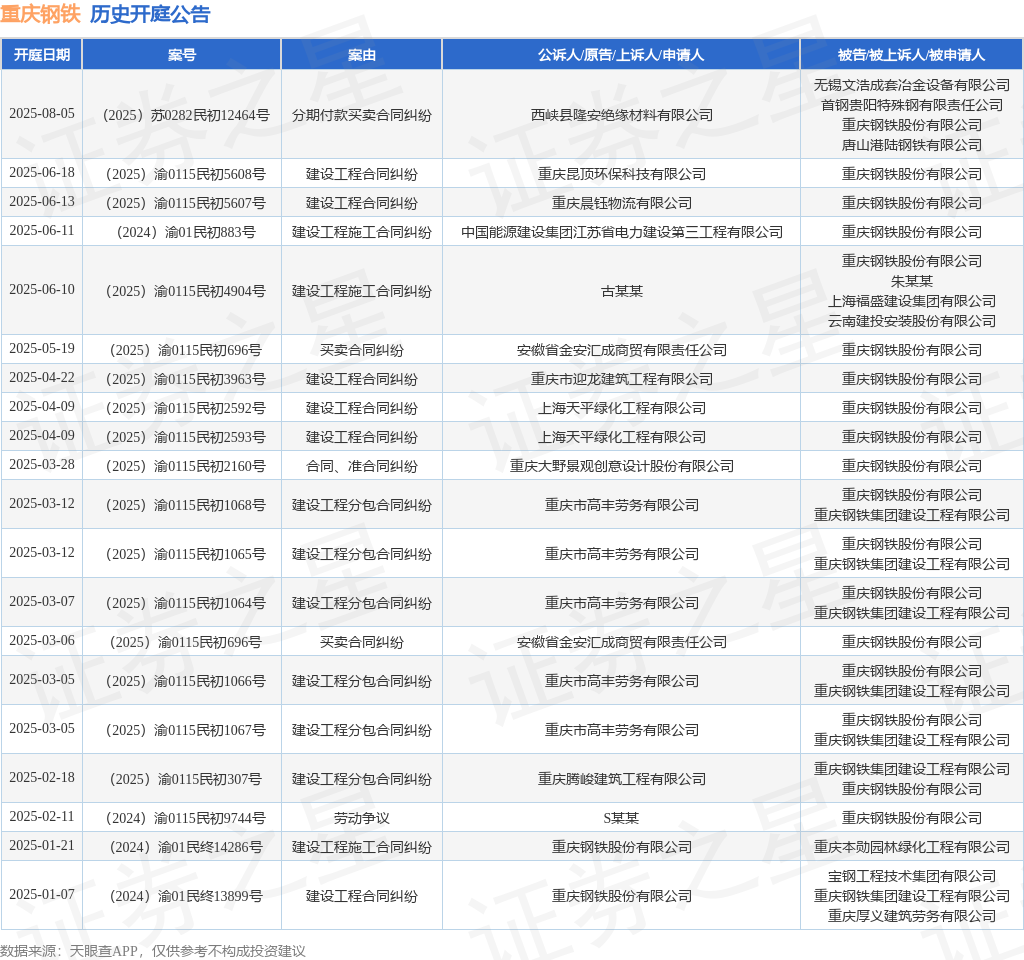
Task: Select the 被告/被上诉人/被申请人 column header
Action: [x=912, y=55]
